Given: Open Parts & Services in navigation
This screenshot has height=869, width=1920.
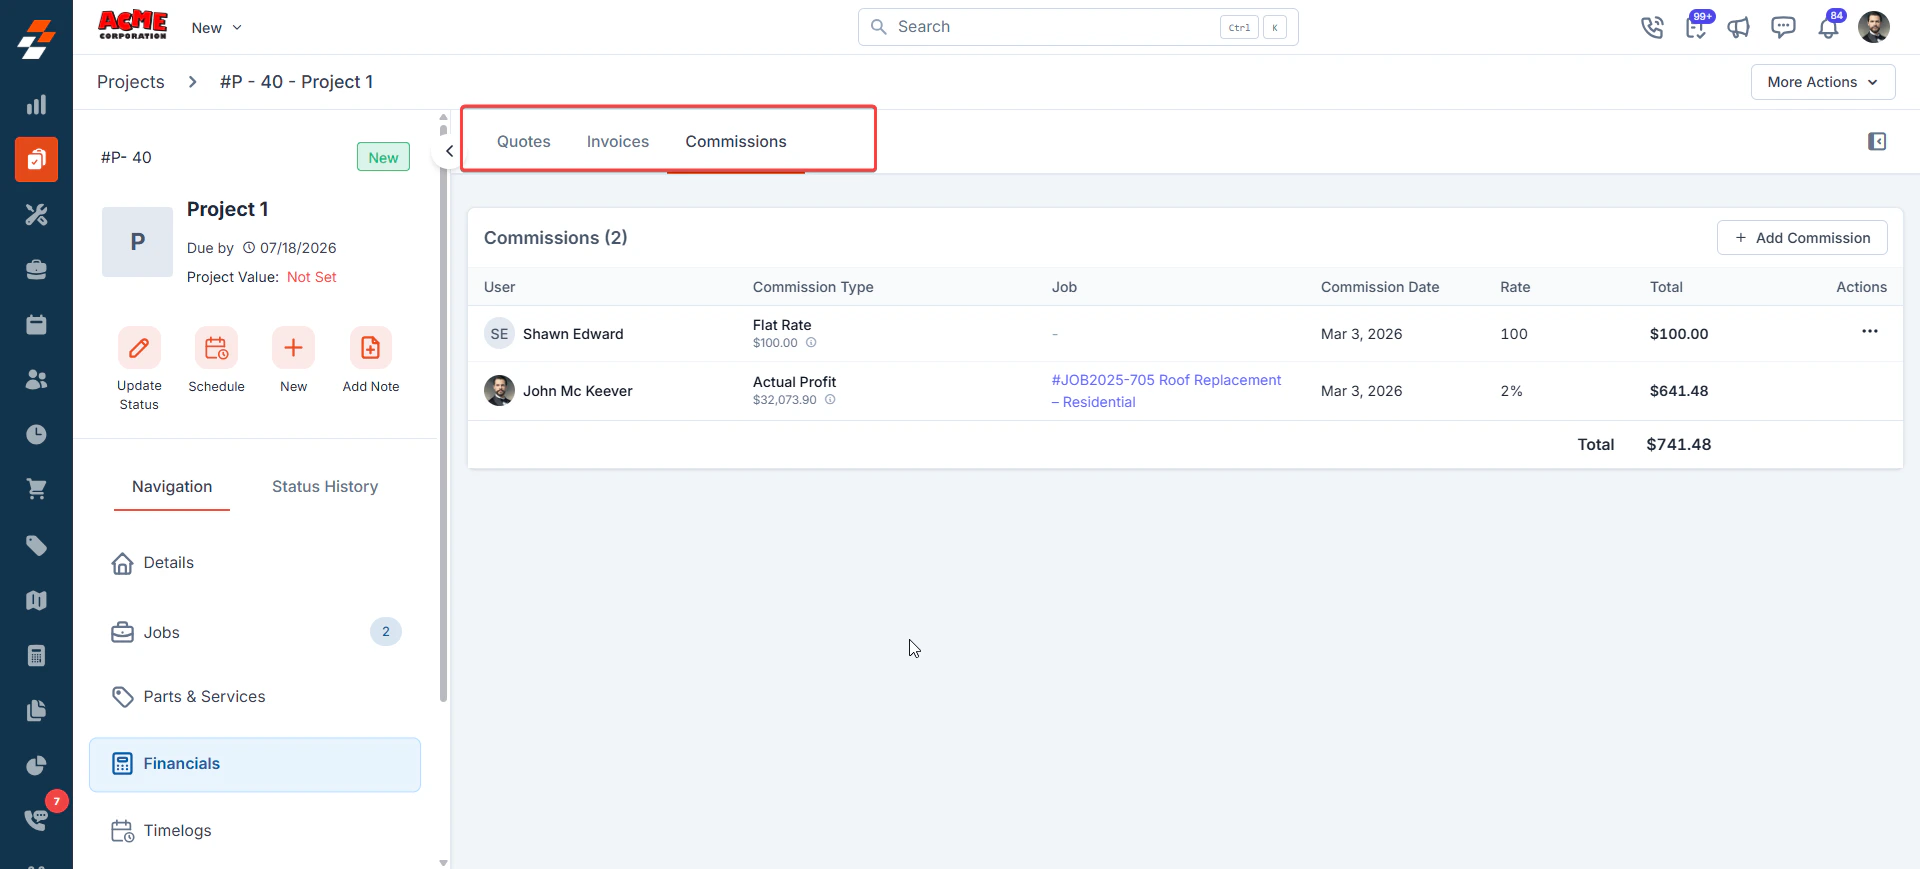Looking at the screenshot, I should click(255, 697).
